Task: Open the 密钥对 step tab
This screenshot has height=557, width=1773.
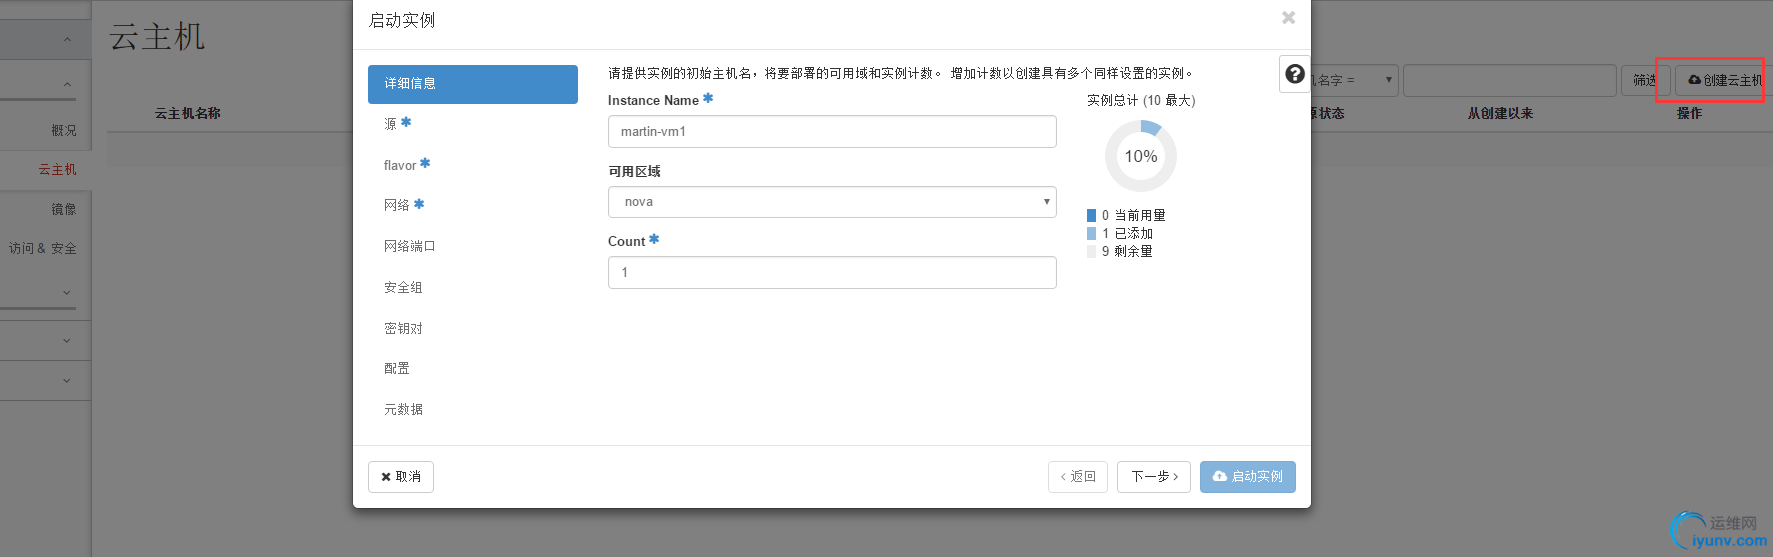Action: (403, 328)
